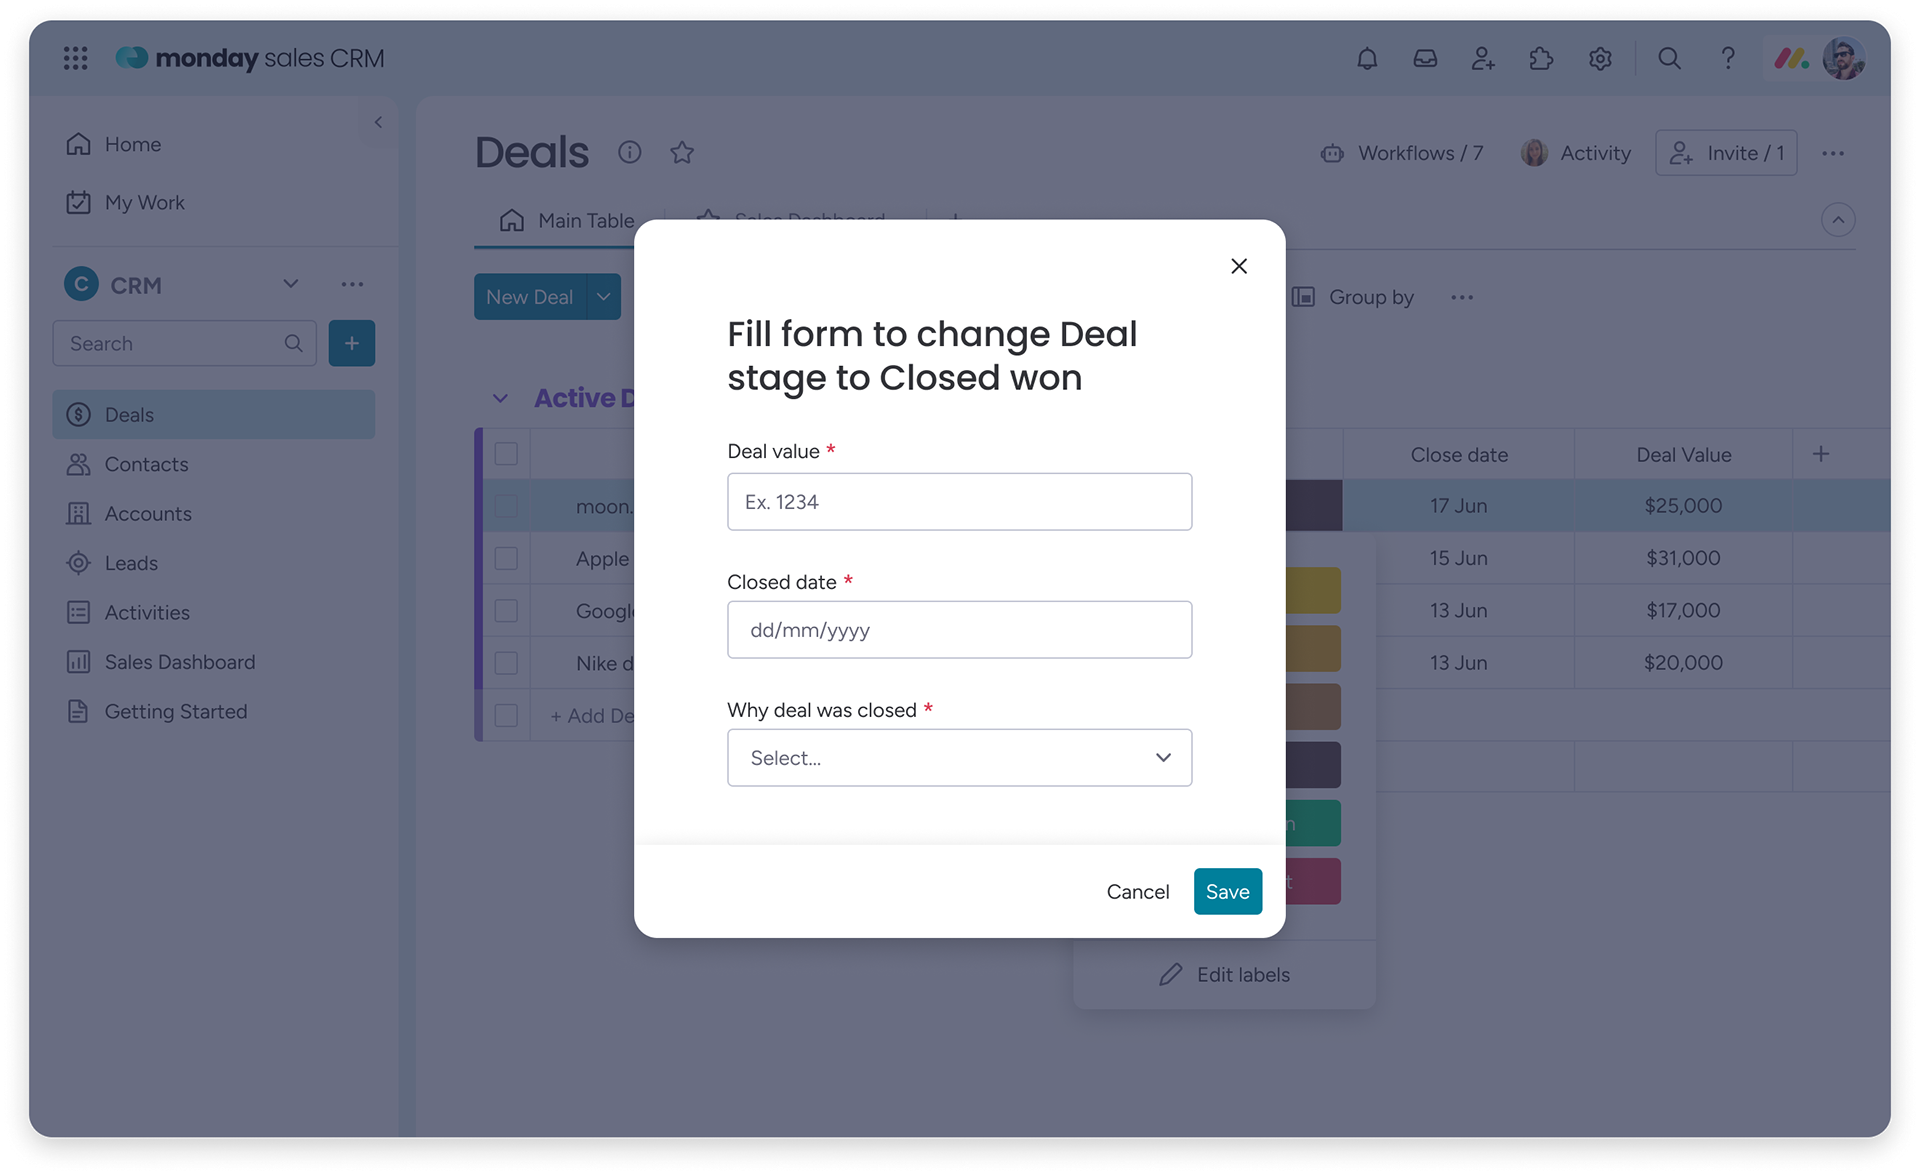The height and width of the screenshot is (1175, 1920).
Task: Star the Deals board as favorite
Action: pyautogui.click(x=682, y=153)
